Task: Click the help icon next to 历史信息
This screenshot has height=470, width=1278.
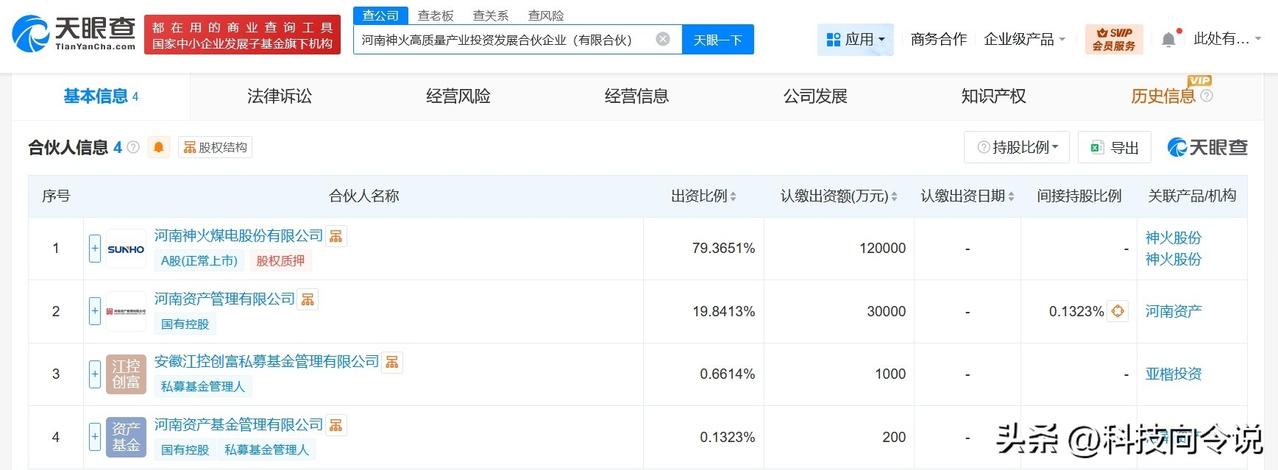Action: tap(1206, 96)
